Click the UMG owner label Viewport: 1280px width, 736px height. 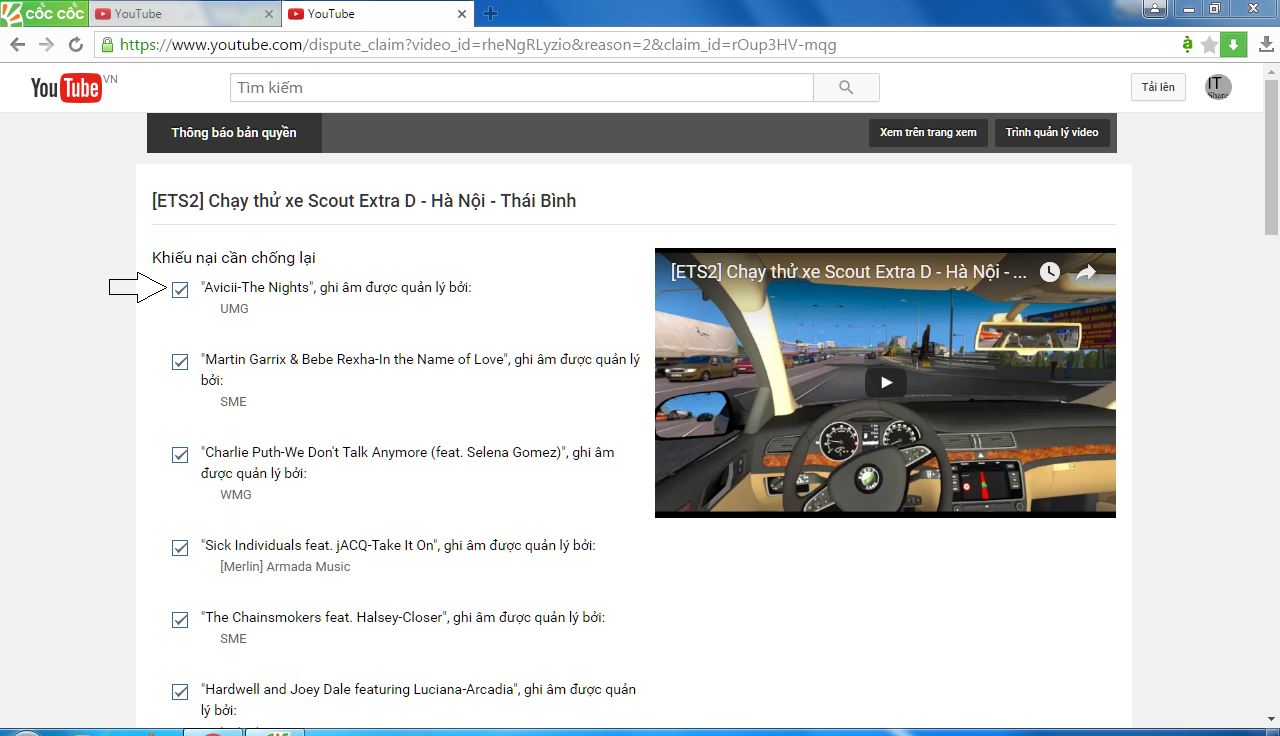[x=234, y=309]
